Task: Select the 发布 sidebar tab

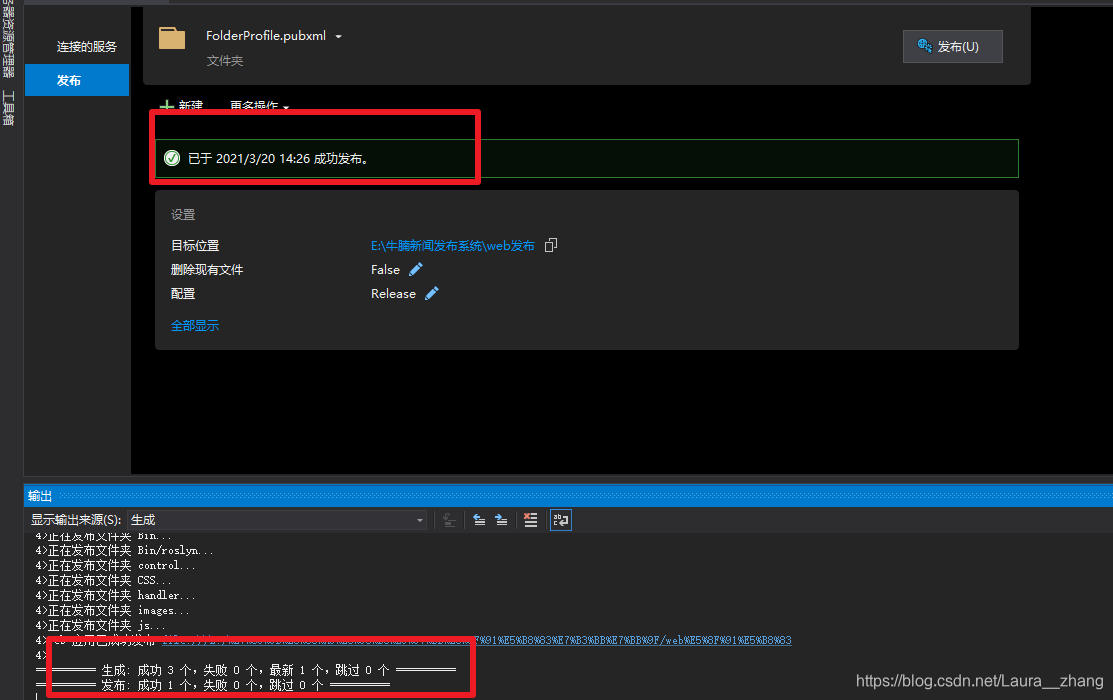Action: pyautogui.click(x=77, y=80)
